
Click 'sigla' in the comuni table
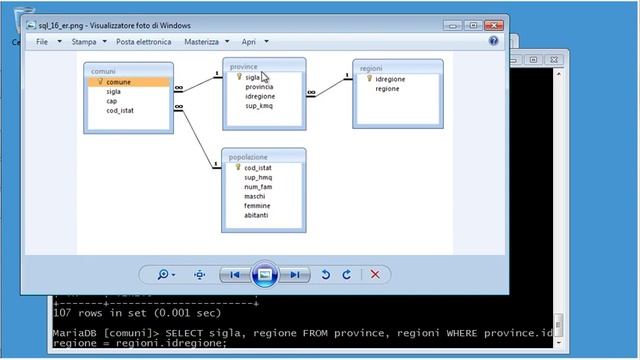(x=113, y=91)
